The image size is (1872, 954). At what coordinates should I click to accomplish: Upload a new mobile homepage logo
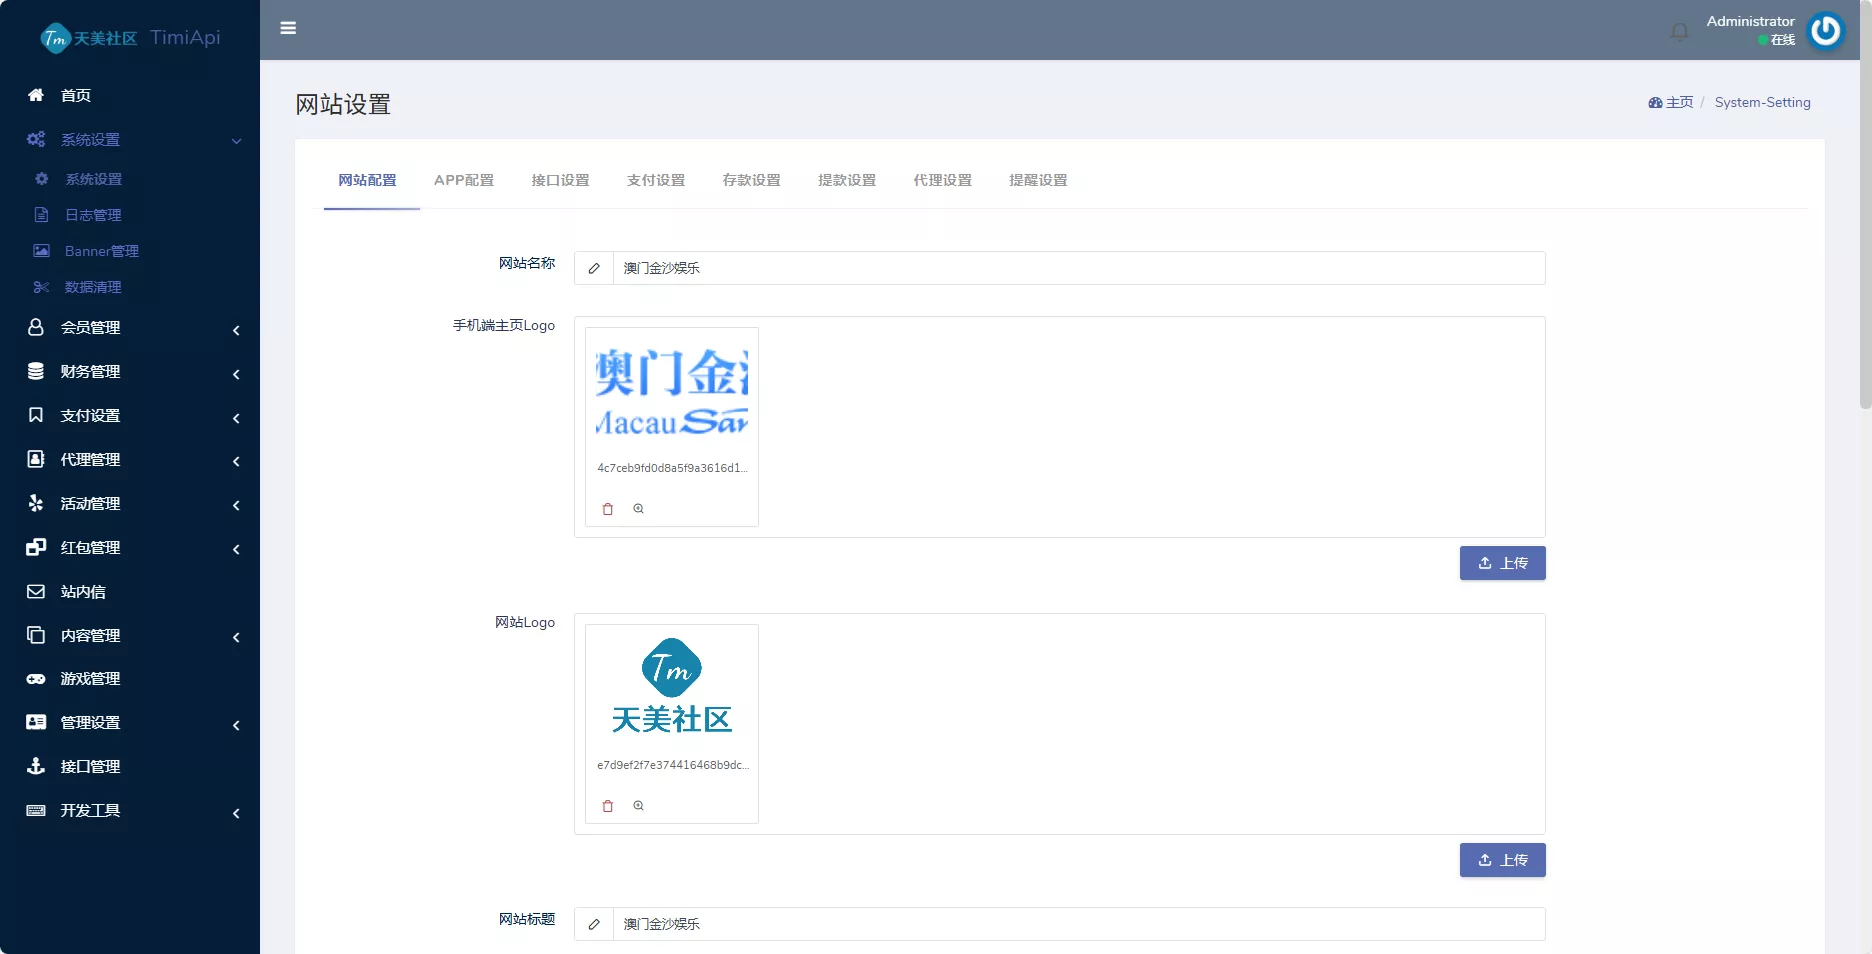point(1502,563)
